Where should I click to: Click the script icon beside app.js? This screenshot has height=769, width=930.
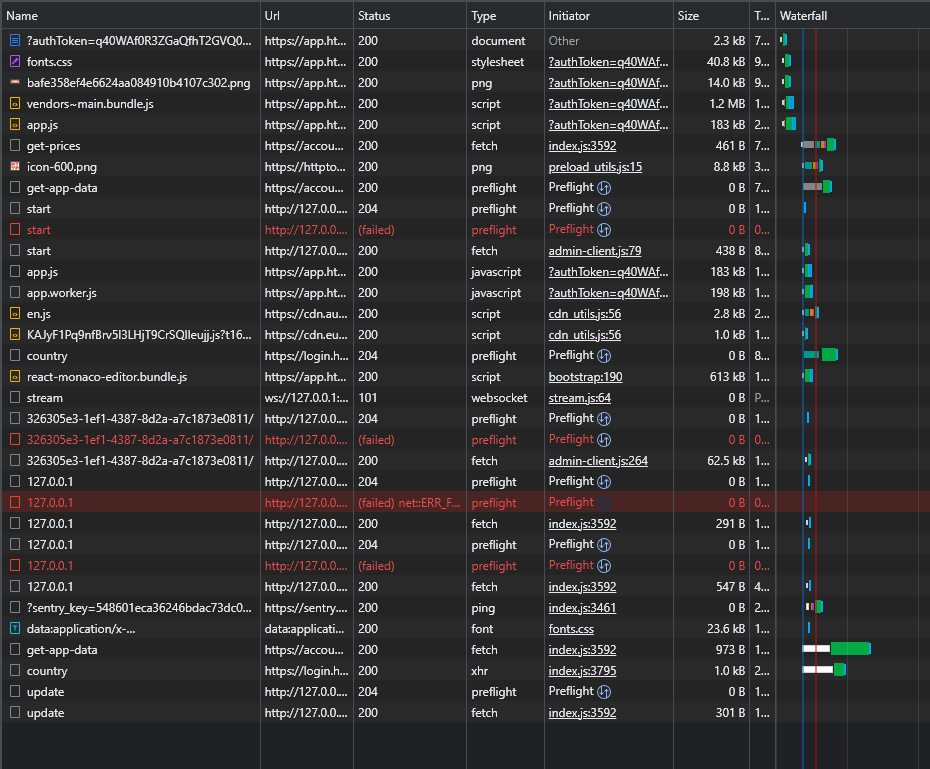pyautogui.click(x=13, y=124)
